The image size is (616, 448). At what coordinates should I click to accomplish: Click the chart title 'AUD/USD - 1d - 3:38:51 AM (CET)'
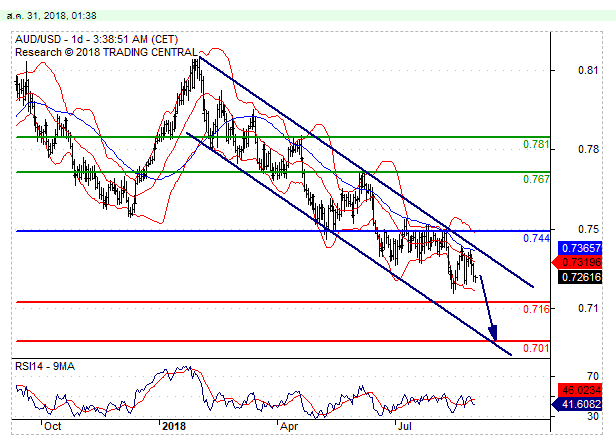97,39
